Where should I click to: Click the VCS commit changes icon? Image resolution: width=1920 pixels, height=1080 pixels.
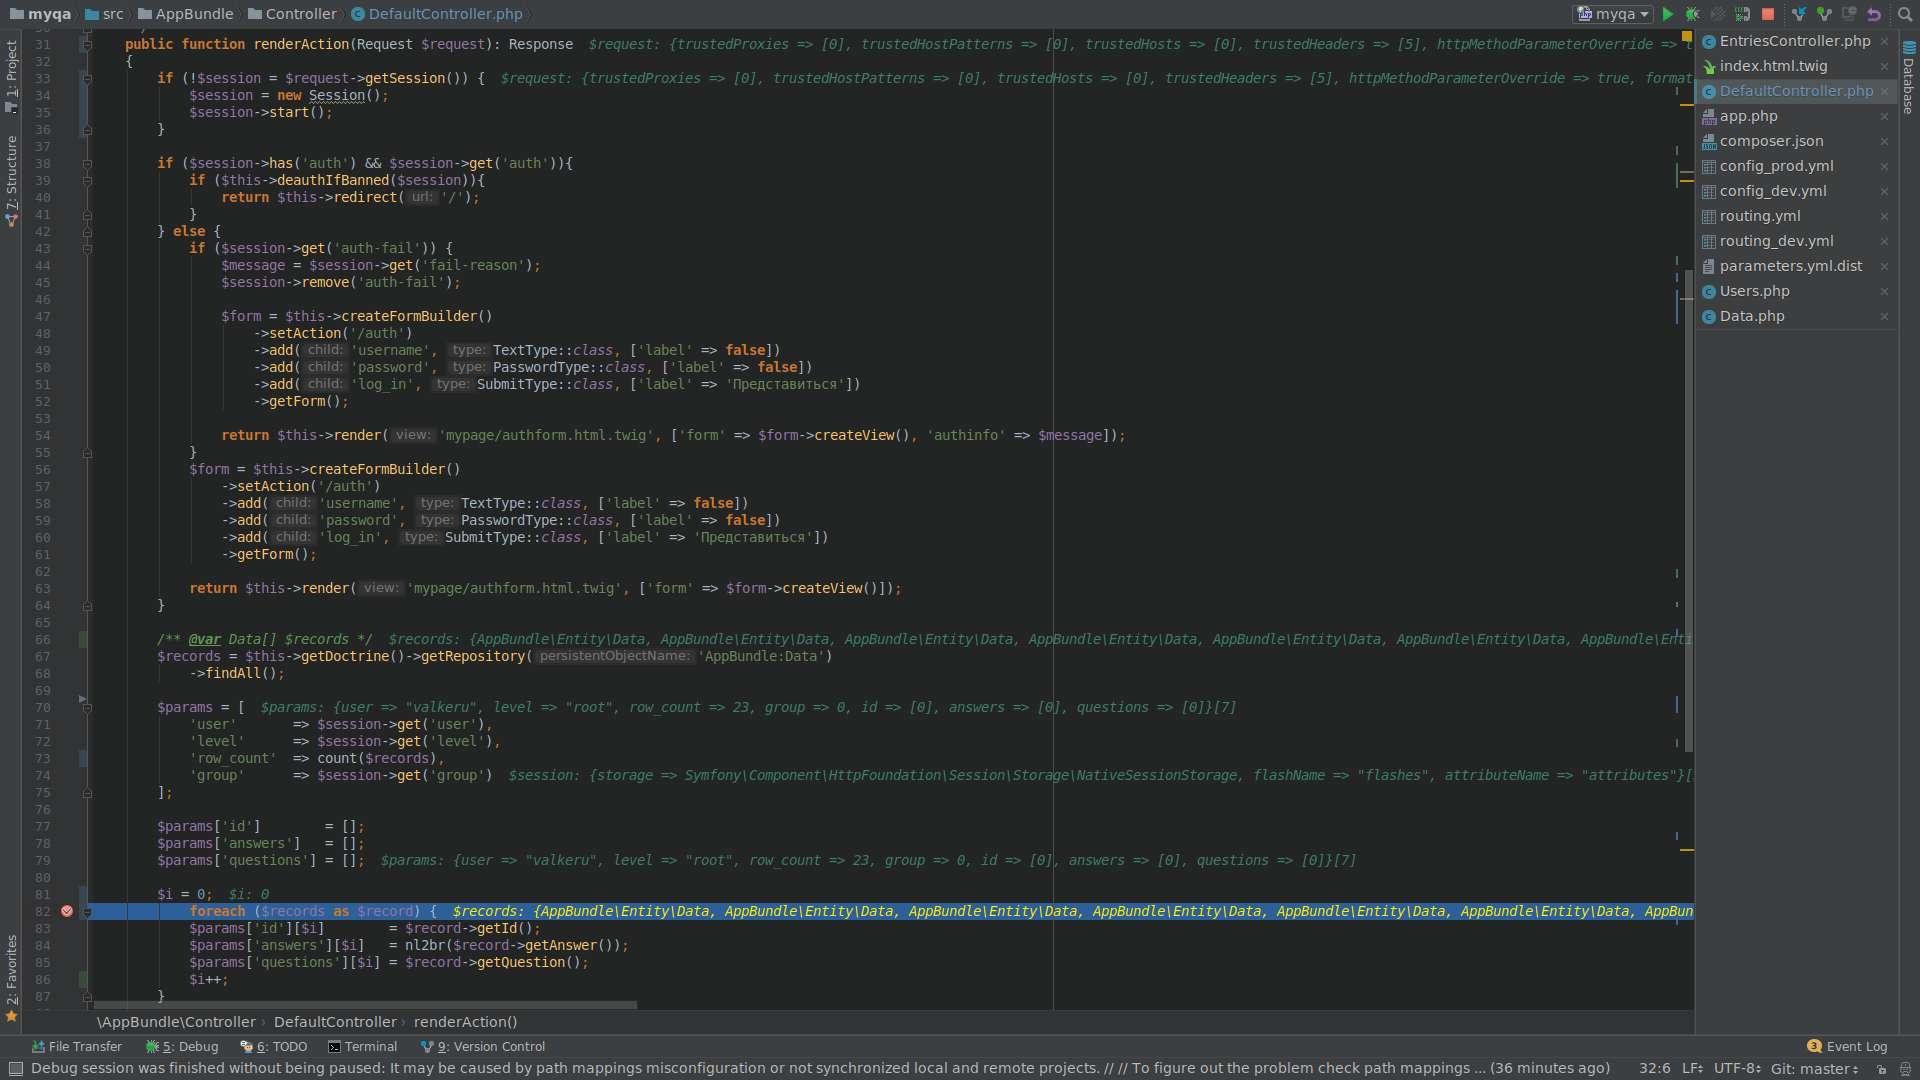(1824, 14)
